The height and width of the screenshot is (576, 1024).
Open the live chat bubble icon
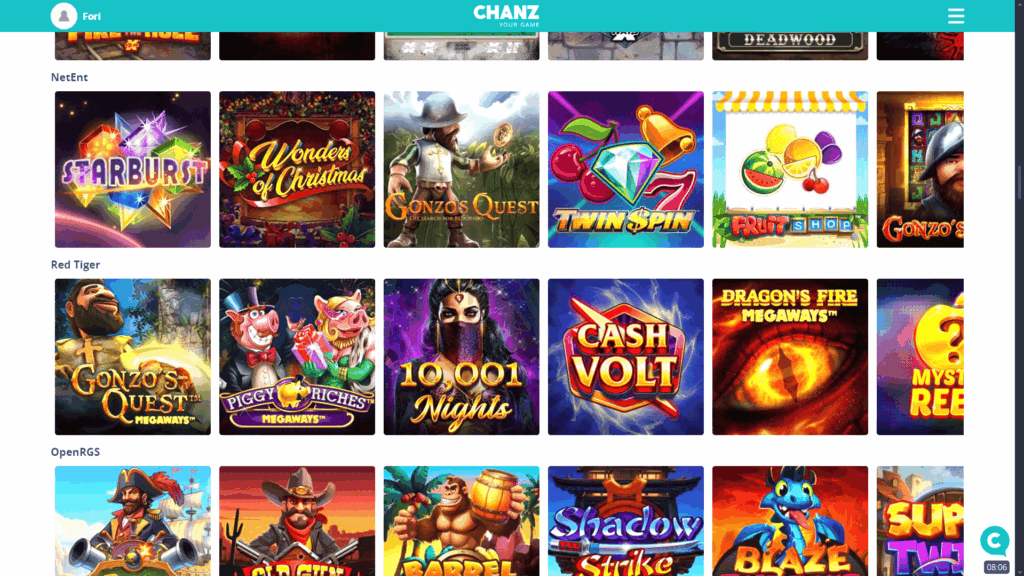click(994, 541)
